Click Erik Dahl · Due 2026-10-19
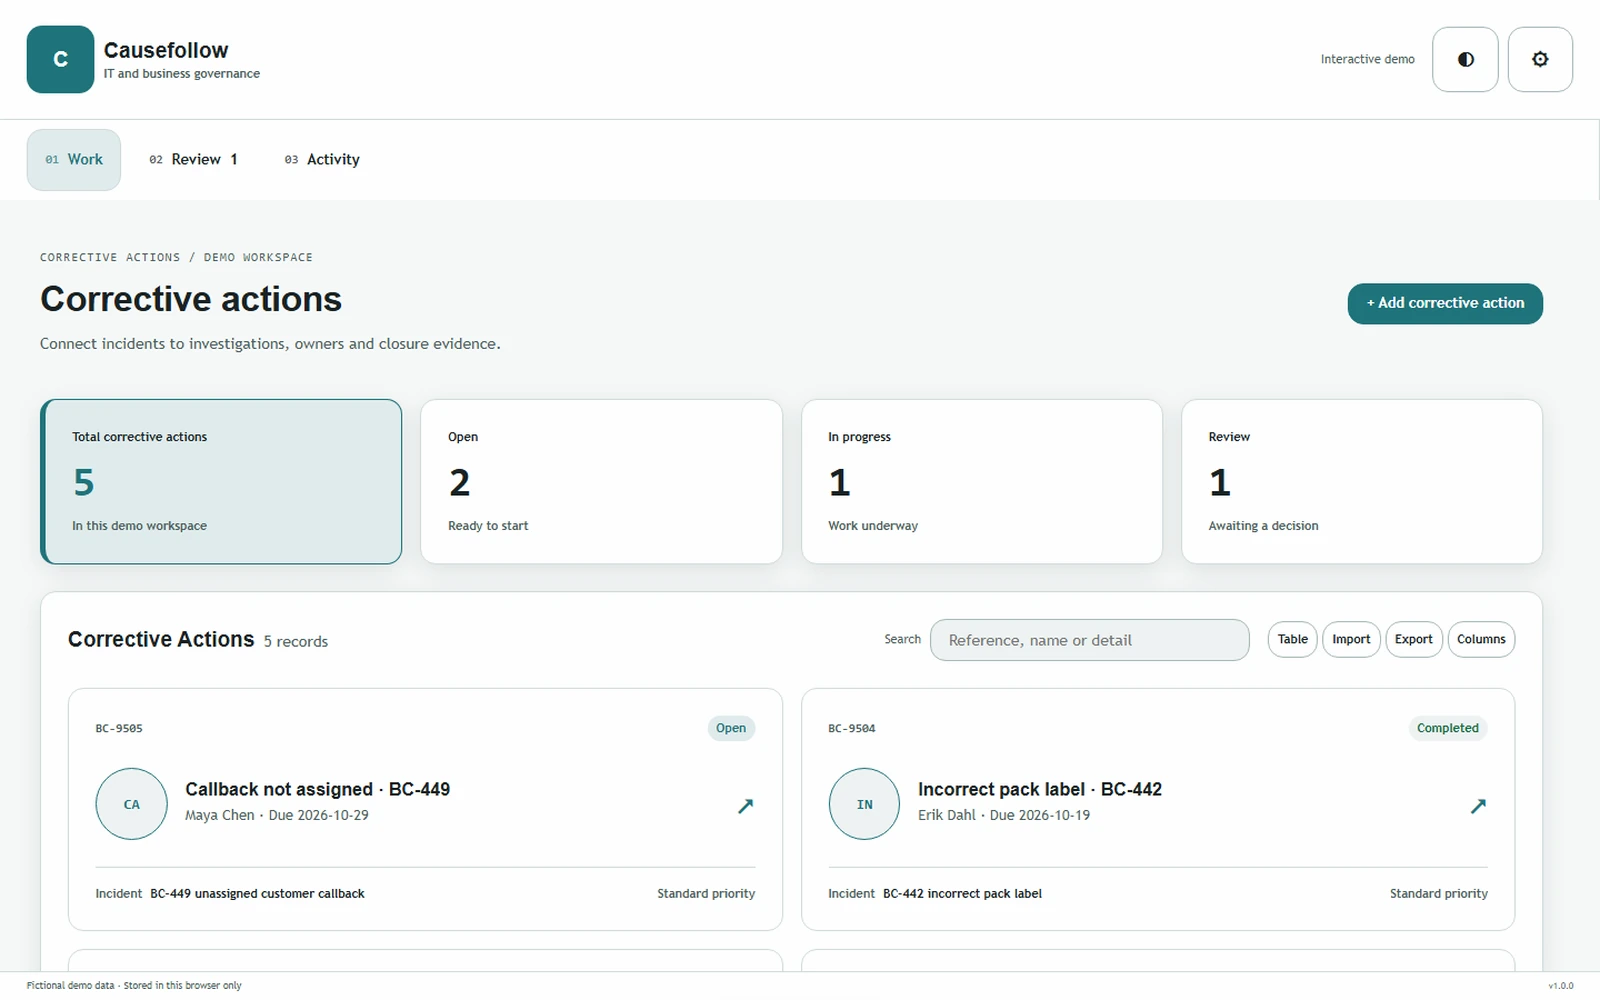Image resolution: width=1600 pixels, height=1000 pixels. pyautogui.click(x=1004, y=815)
